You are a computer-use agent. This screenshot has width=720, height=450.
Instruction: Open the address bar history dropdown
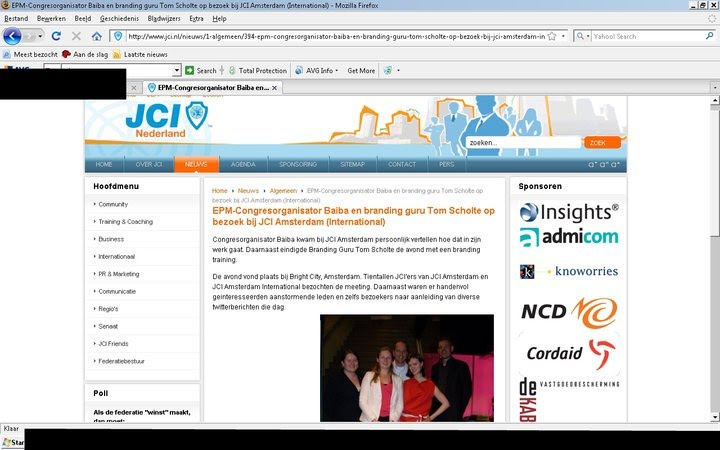pos(563,36)
